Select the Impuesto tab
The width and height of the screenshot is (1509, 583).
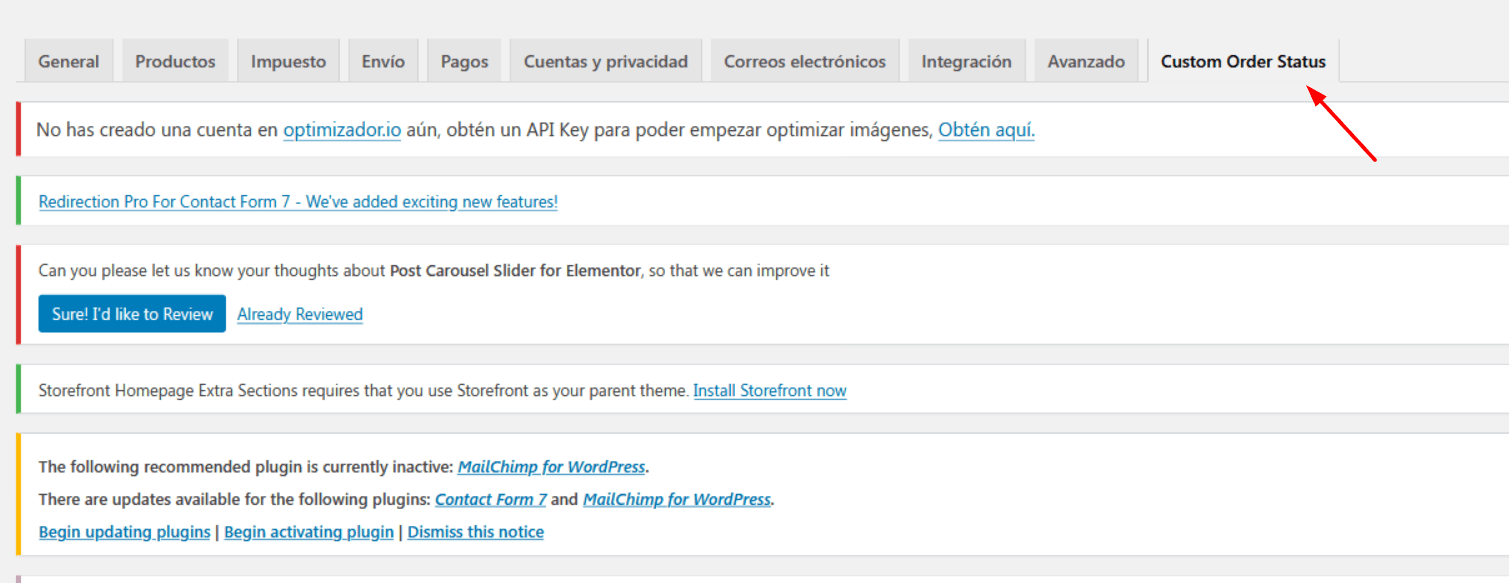tap(288, 61)
